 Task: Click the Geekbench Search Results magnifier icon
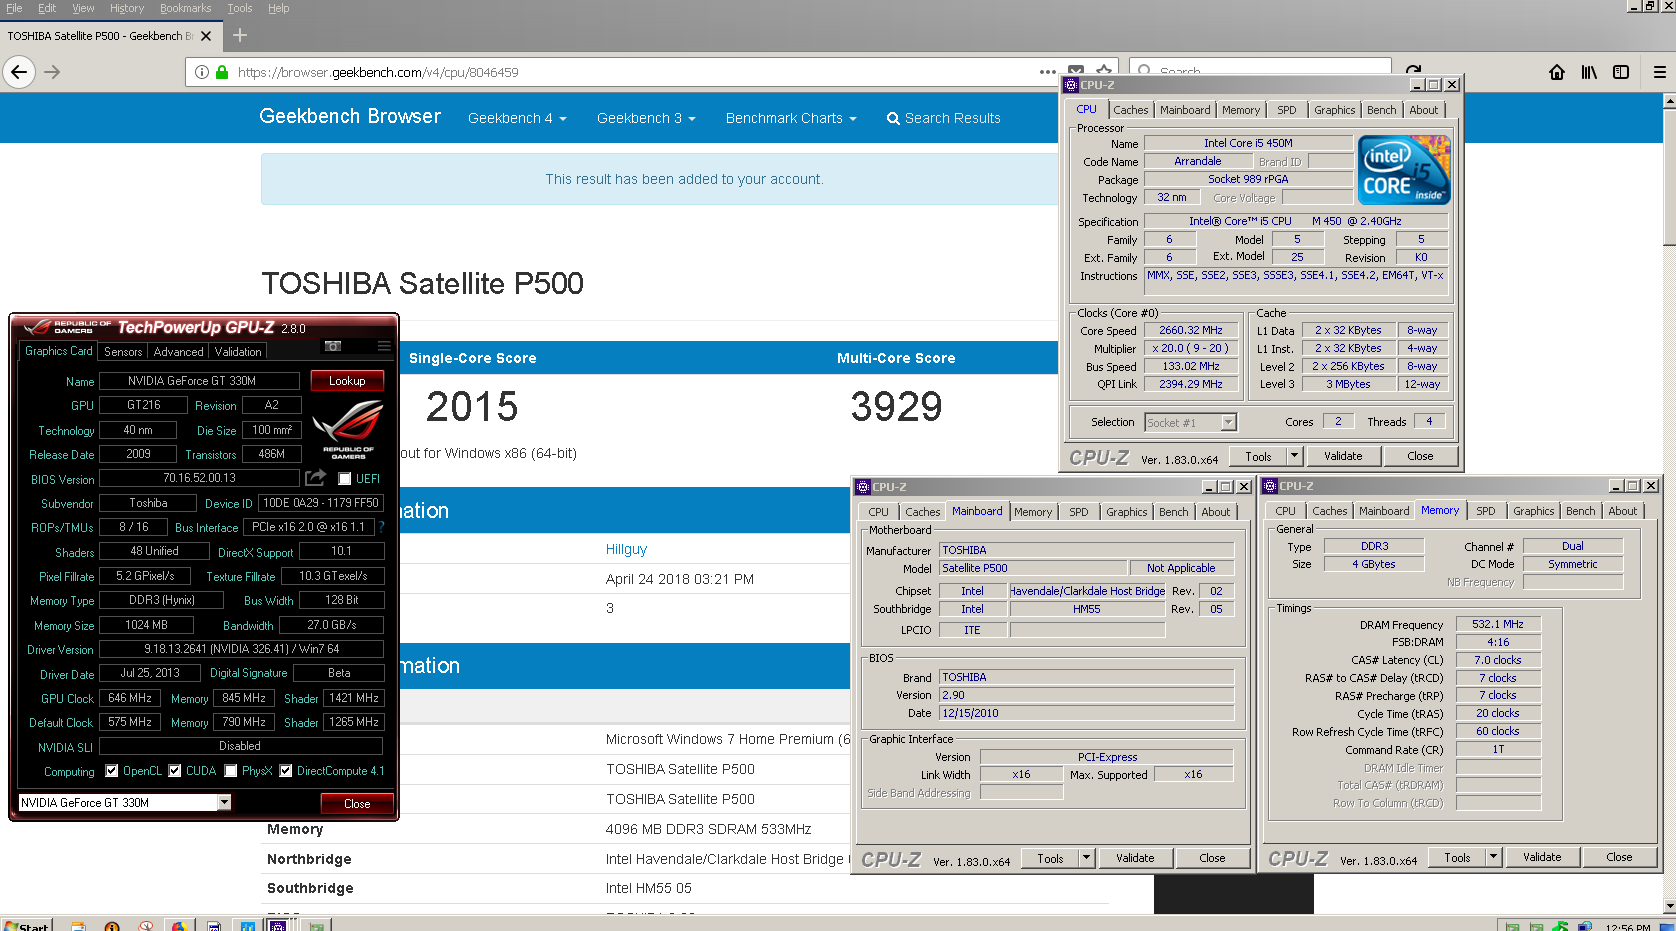click(893, 118)
